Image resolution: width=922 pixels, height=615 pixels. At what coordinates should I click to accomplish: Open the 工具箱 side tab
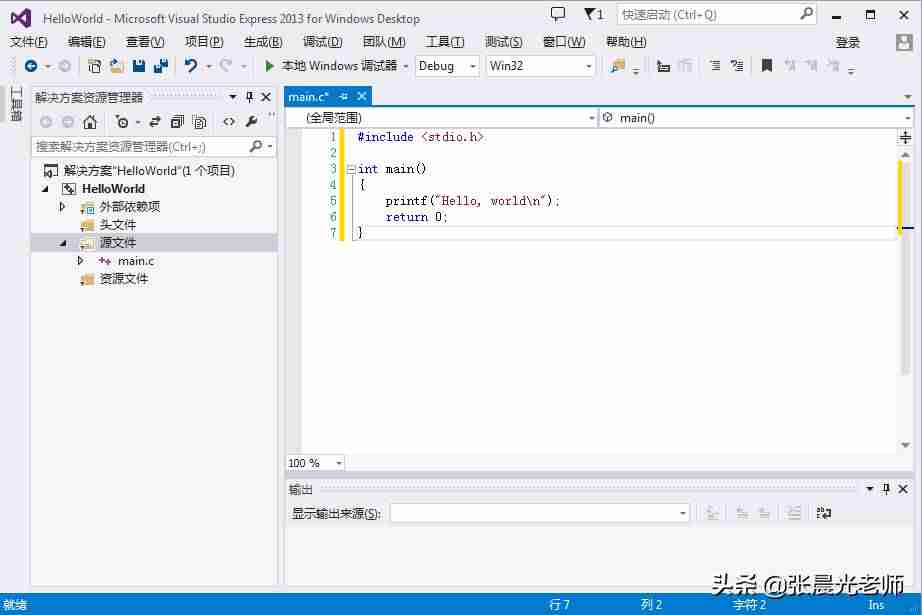click(x=16, y=104)
